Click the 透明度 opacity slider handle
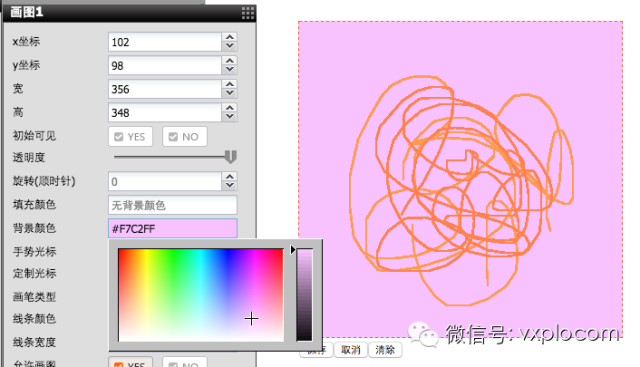This screenshot has height=367, width=640. pos(231,157)
